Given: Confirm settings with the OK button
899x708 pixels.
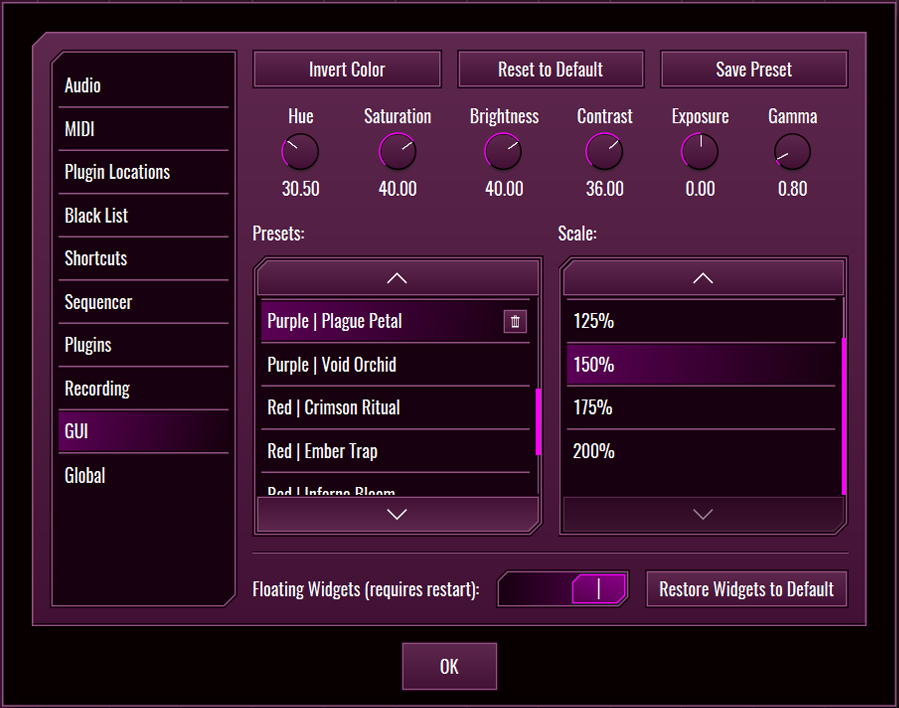Looking at the screenshot, I should pyautogui.click(x=450, y=666).
